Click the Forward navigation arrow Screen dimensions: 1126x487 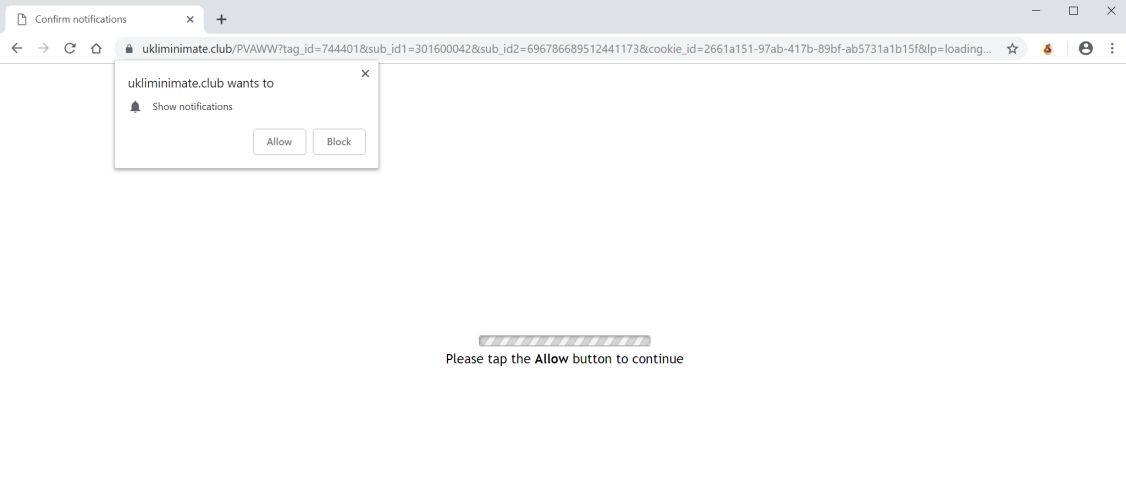point(43,48)
